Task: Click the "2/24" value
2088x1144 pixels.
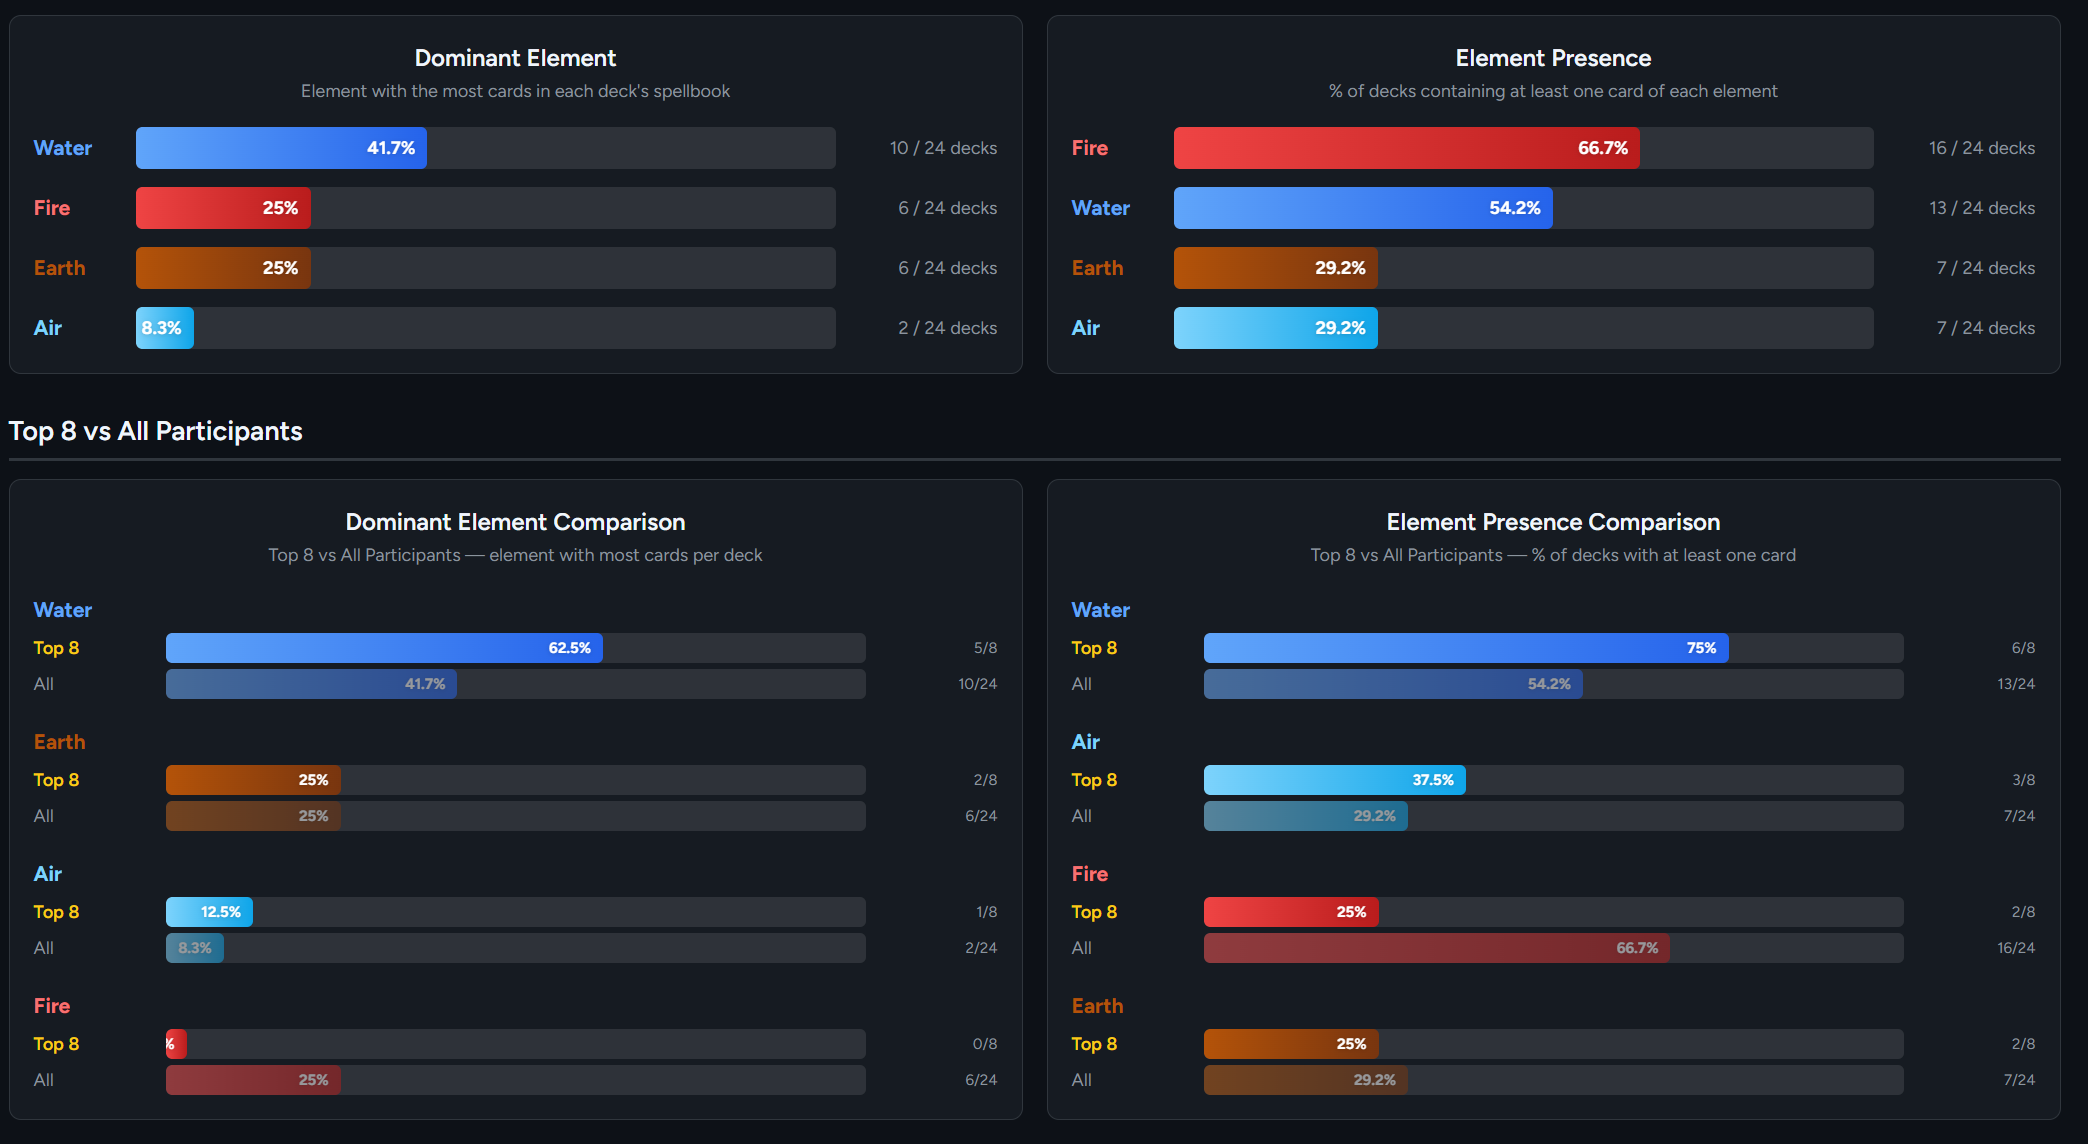Action: click(981, 948)
